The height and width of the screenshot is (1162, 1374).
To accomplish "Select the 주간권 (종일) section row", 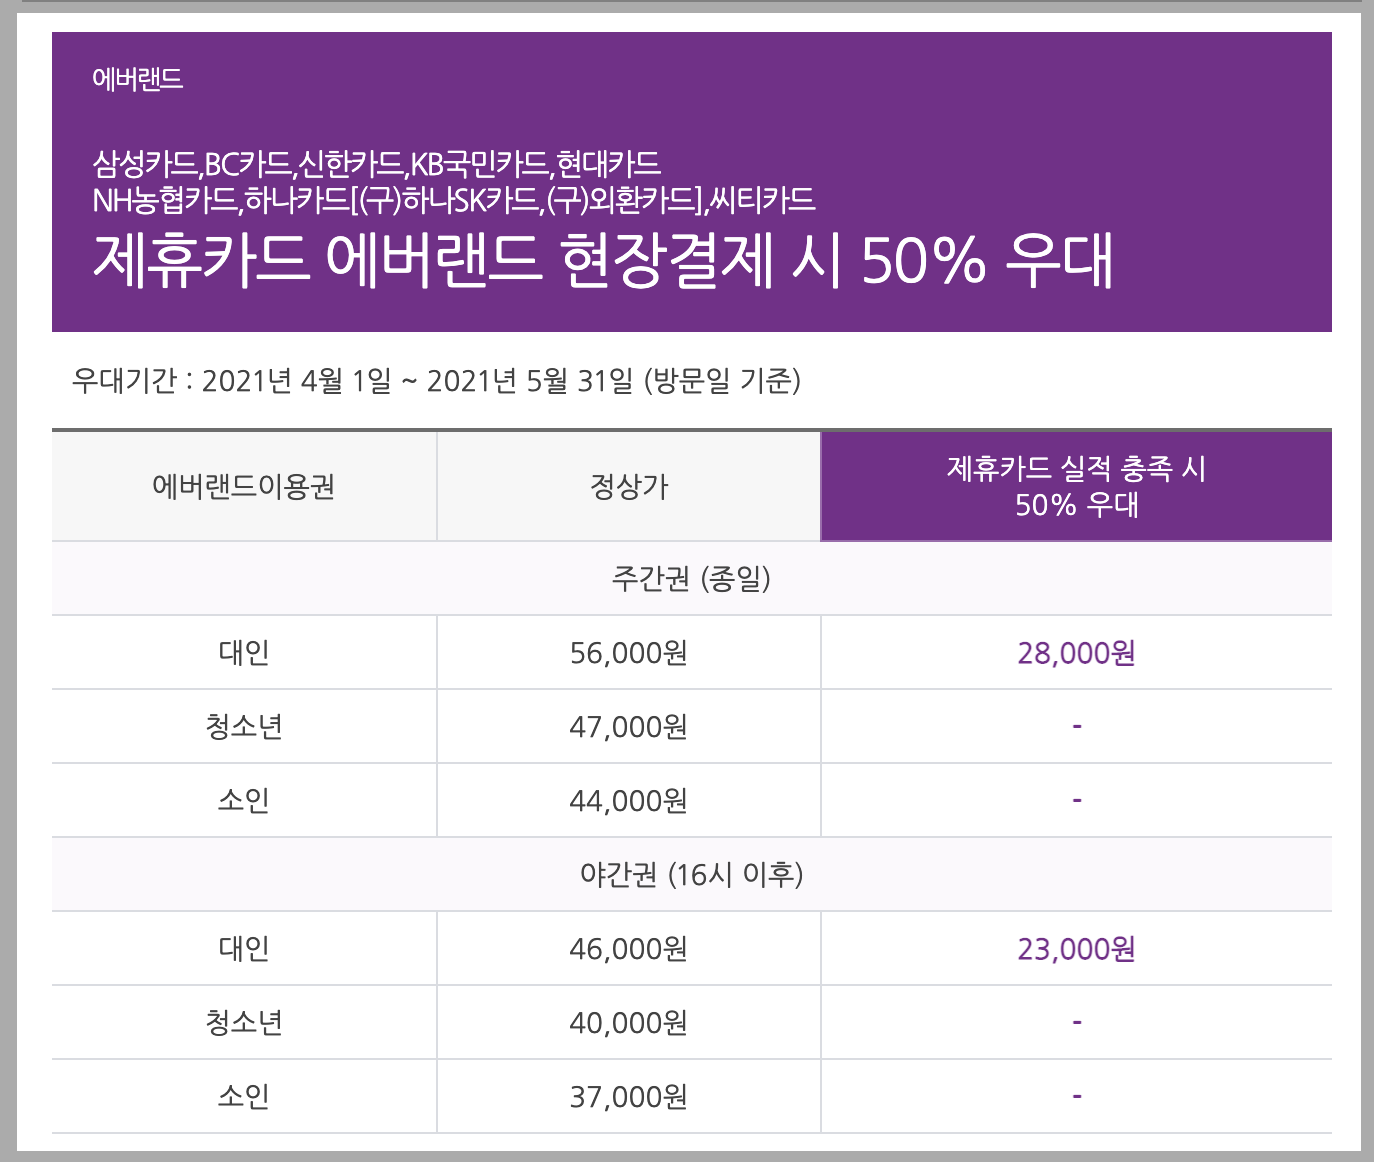I will click(x=692, y=578).
